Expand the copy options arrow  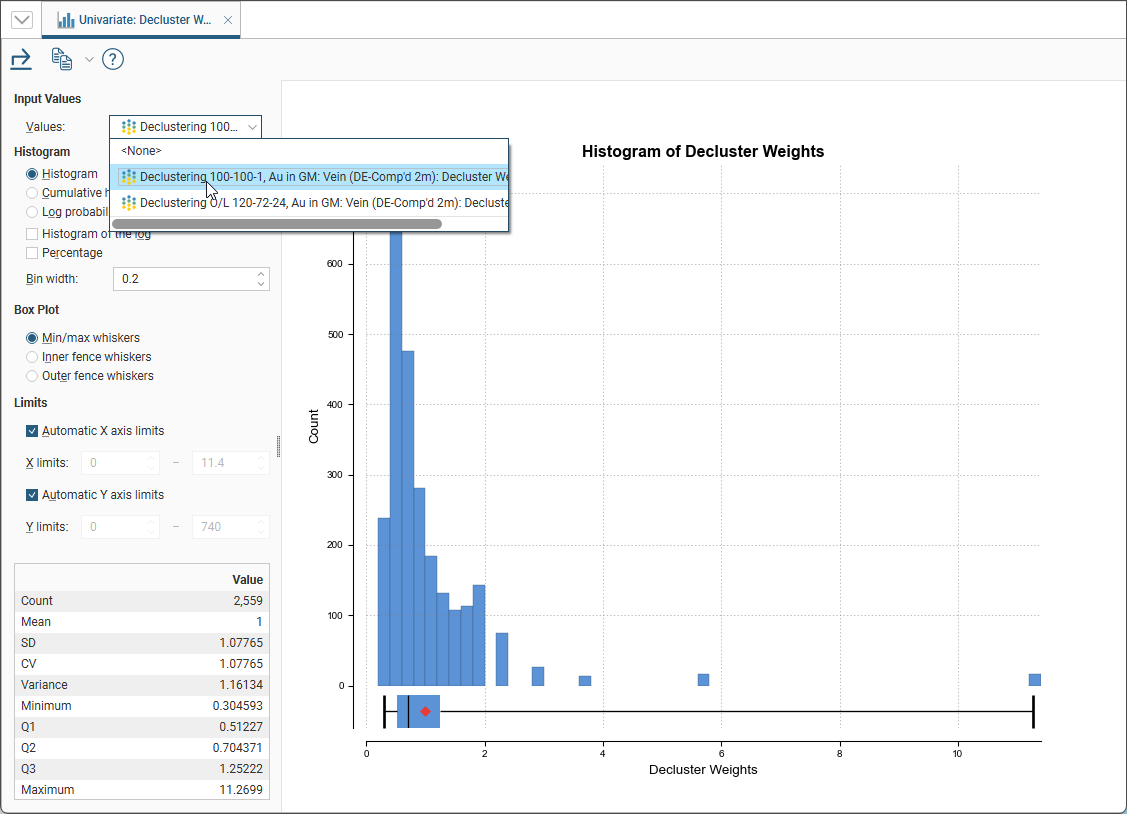89,60
